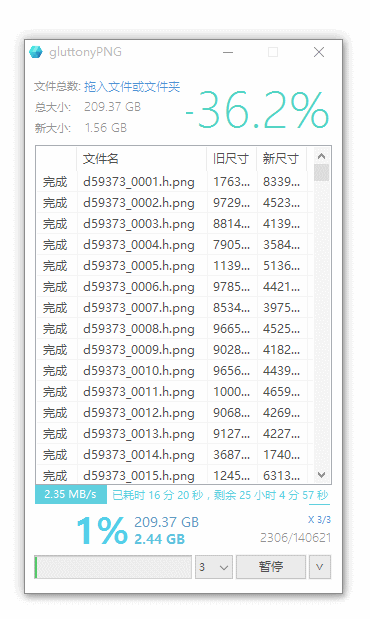Select row d59373_0007.h.png
The image size is (370, 619).
coord(175,308)
